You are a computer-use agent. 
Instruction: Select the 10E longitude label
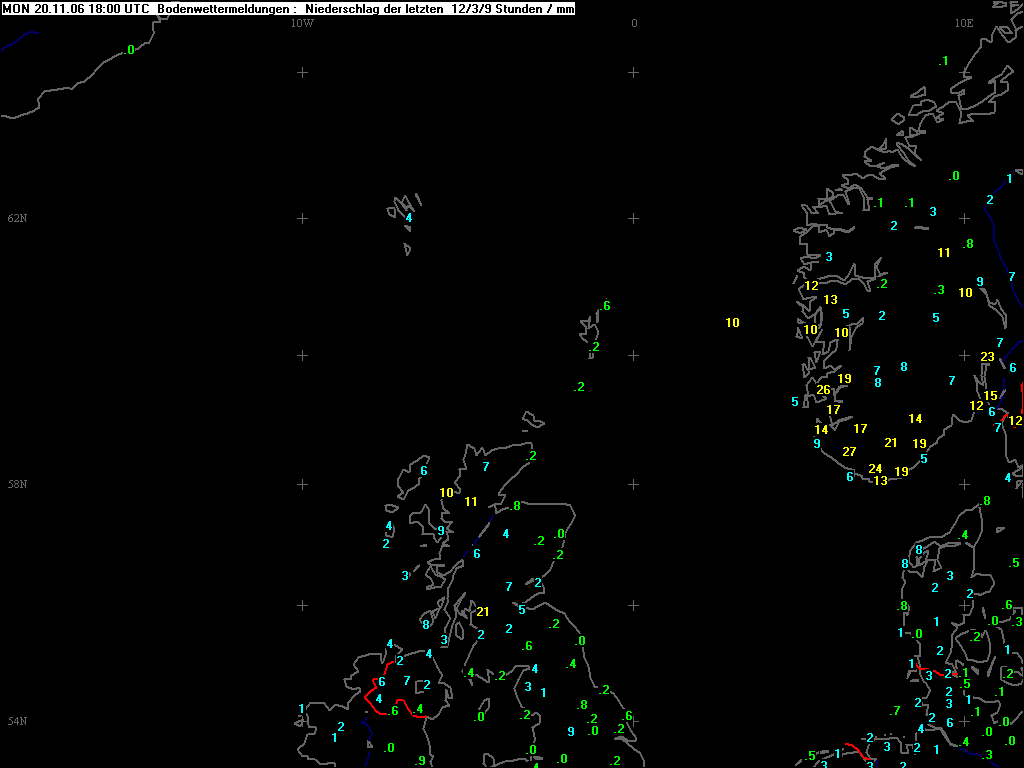point(963,23)
